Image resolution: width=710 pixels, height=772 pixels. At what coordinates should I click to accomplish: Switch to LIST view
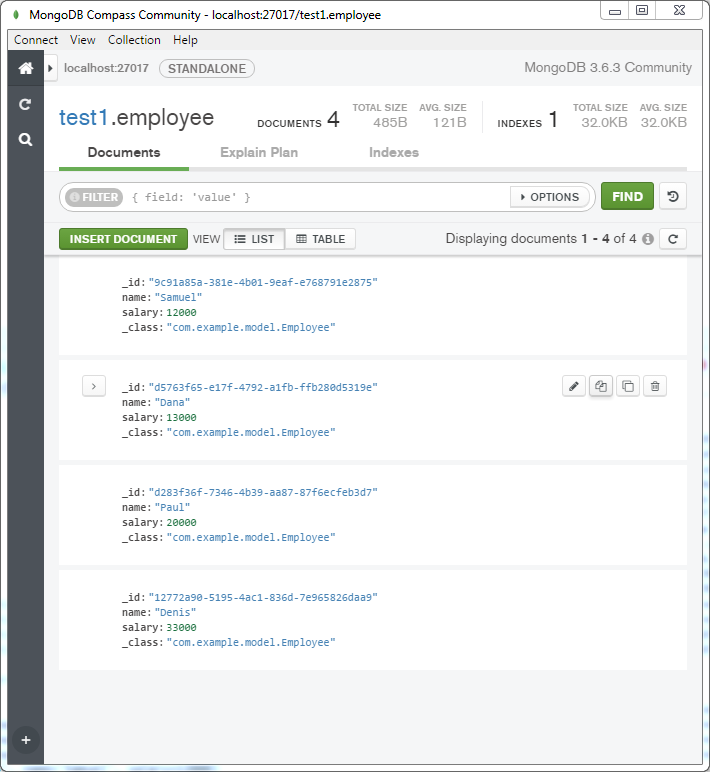pos(254,239)
